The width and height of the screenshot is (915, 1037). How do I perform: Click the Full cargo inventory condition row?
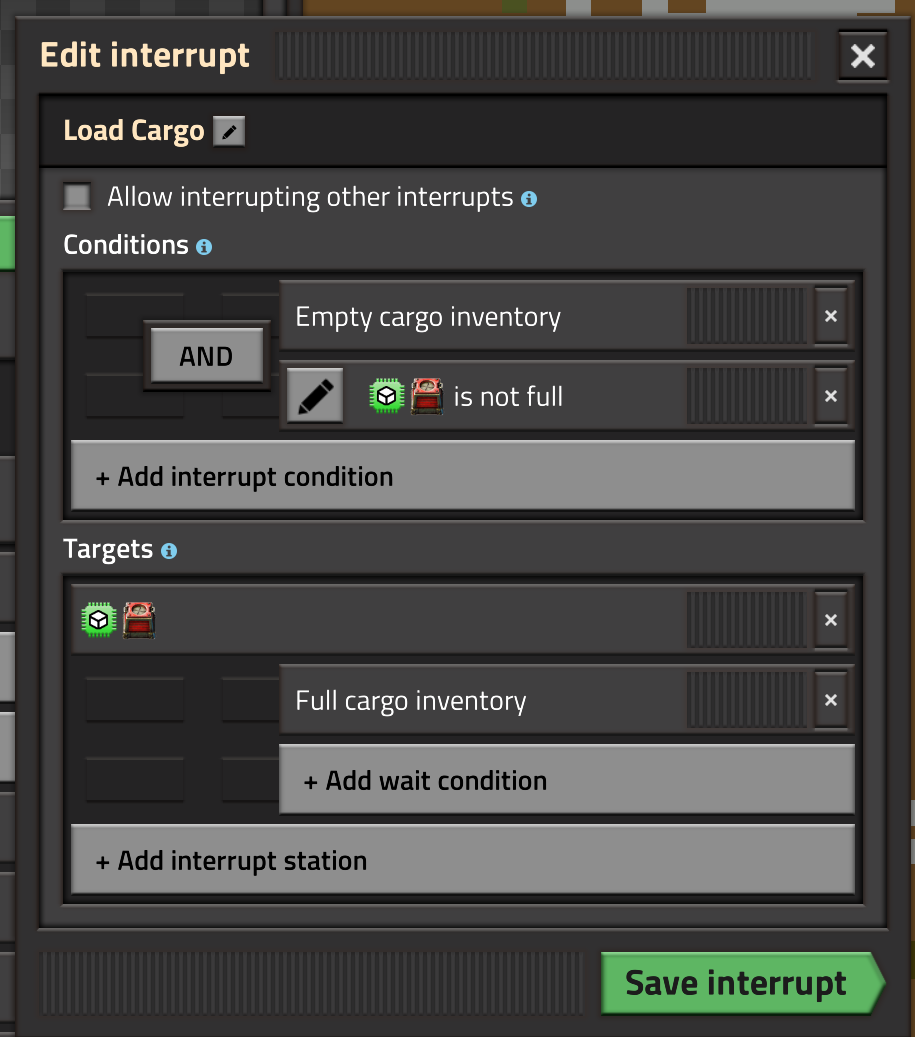pos(480,700)
